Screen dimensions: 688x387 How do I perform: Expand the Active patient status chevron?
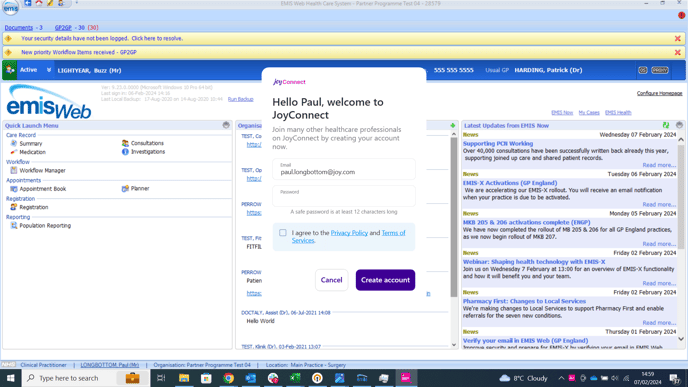tap(49, 70)
